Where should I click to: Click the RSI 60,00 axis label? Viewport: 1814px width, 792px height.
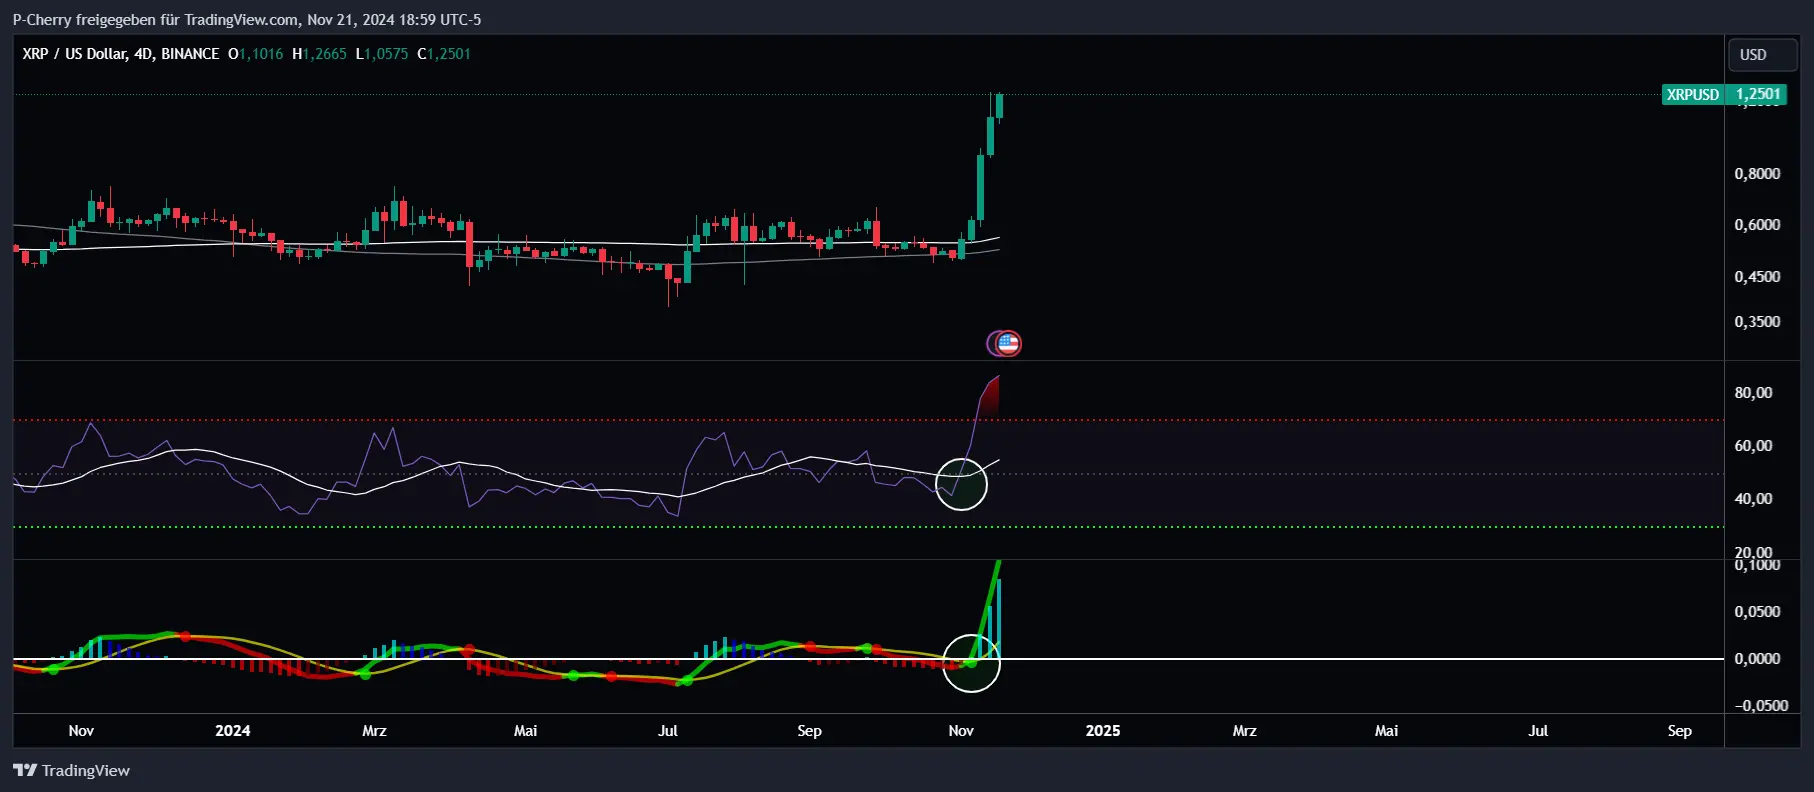1753,446
